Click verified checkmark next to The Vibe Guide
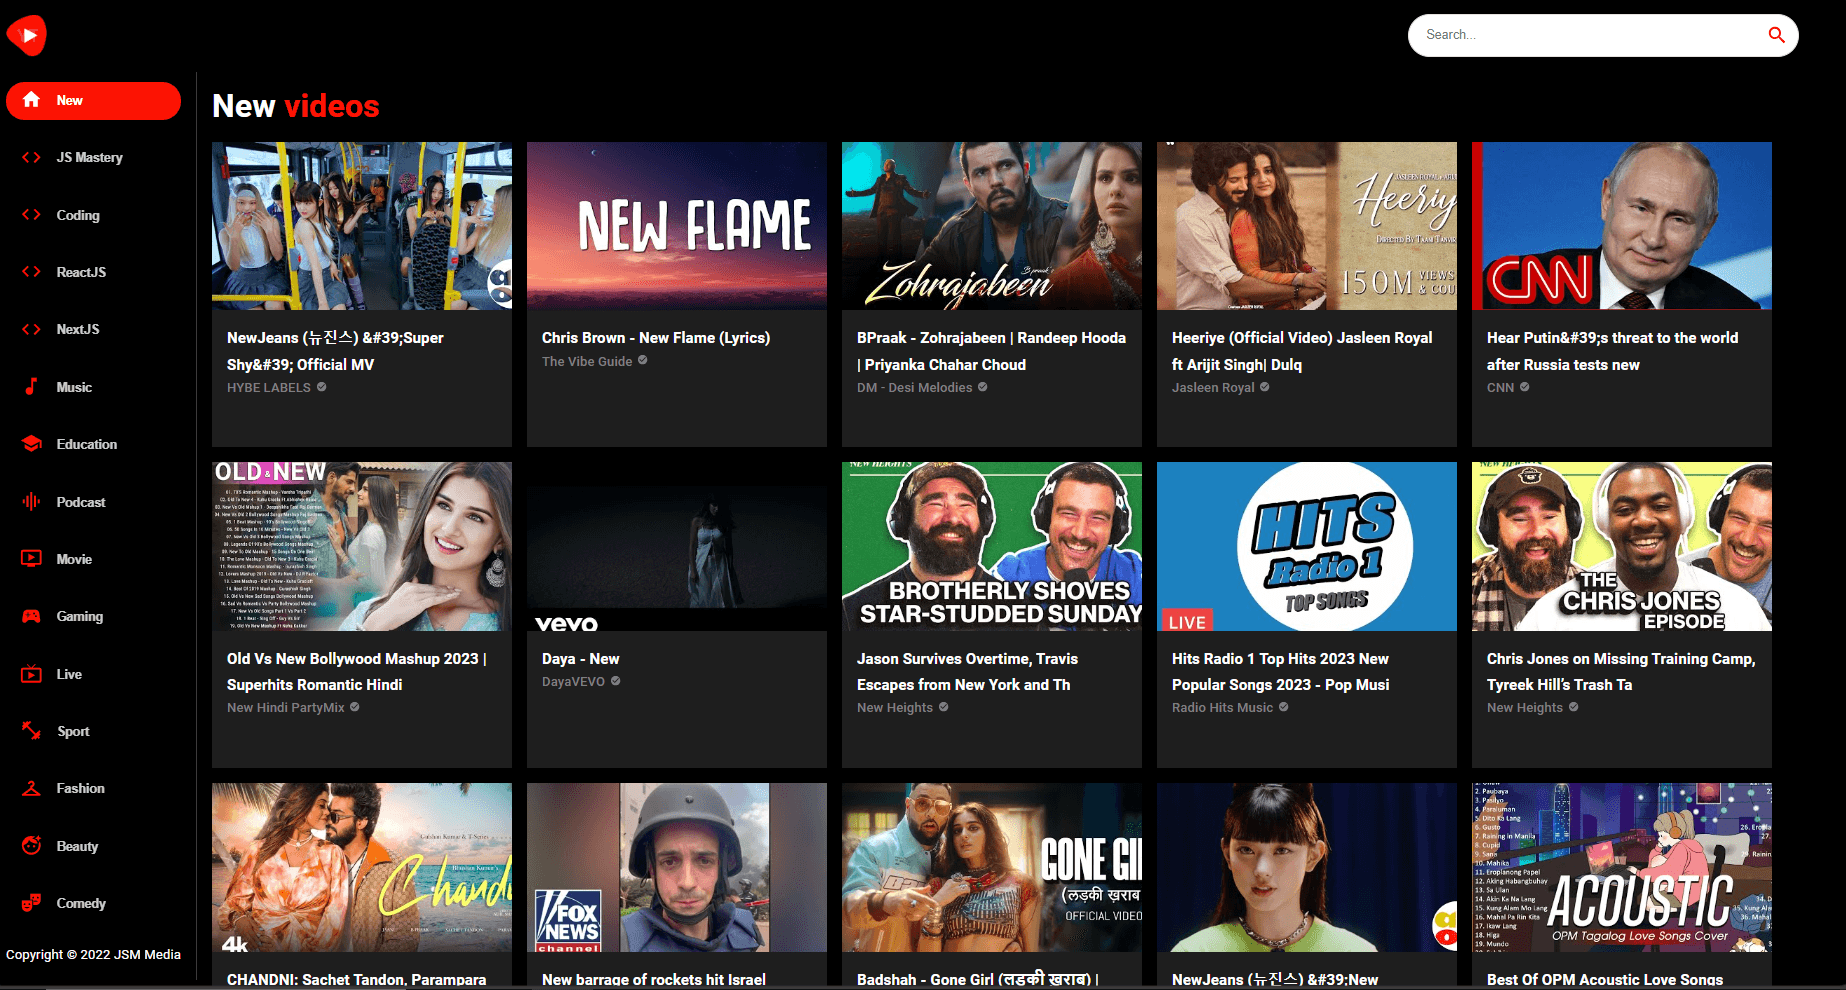The height and width of the screenshot is (990, 1846). (x=643, y=361)
